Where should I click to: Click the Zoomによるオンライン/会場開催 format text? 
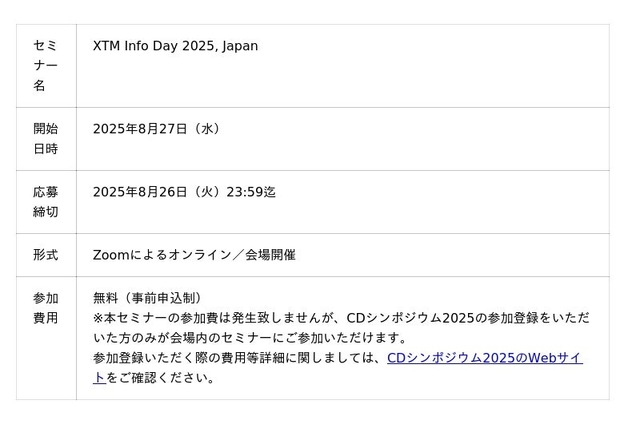pyautogui.click(x=194, y=255)
